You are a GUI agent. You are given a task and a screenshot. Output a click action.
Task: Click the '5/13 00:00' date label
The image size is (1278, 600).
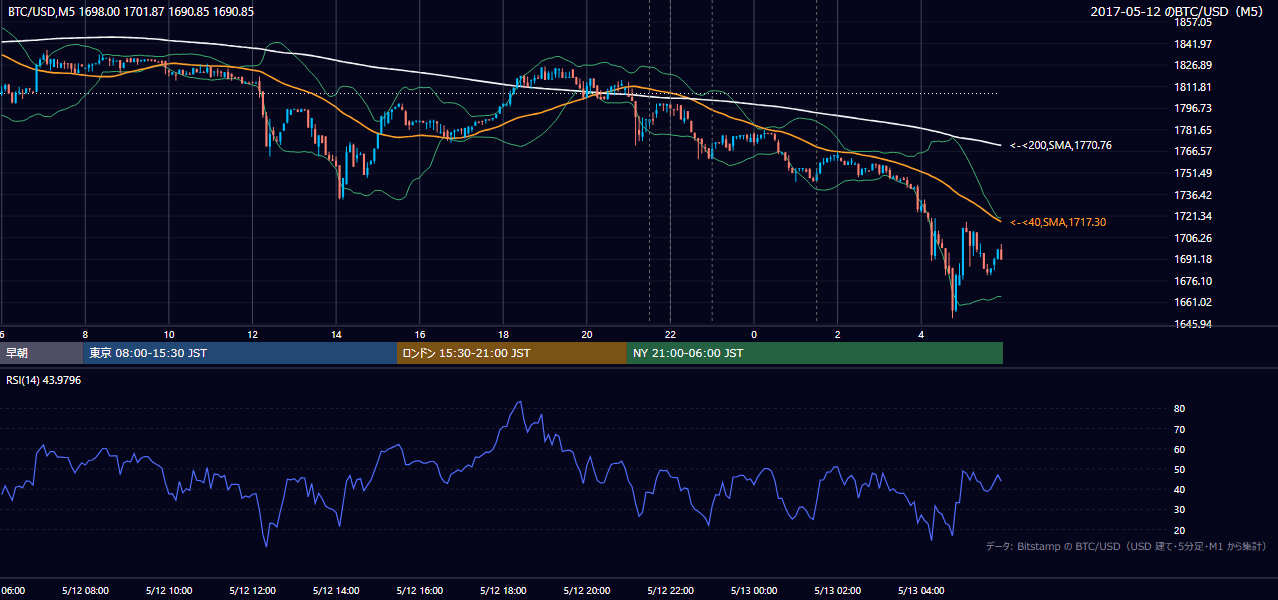pos(753,590)
